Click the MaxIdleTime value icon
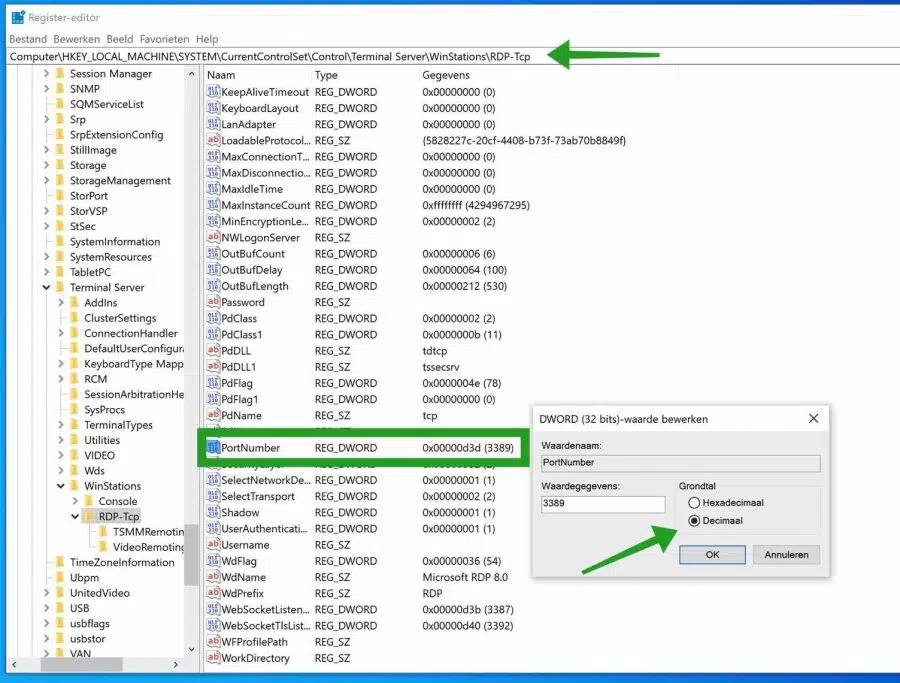 (x=213, y=189)
